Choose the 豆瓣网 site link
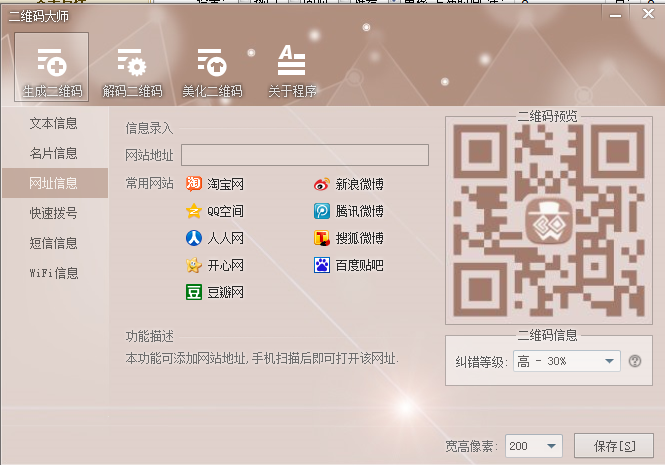The width and height of the screenshot is (665, 465). click(x=225, y=292)
